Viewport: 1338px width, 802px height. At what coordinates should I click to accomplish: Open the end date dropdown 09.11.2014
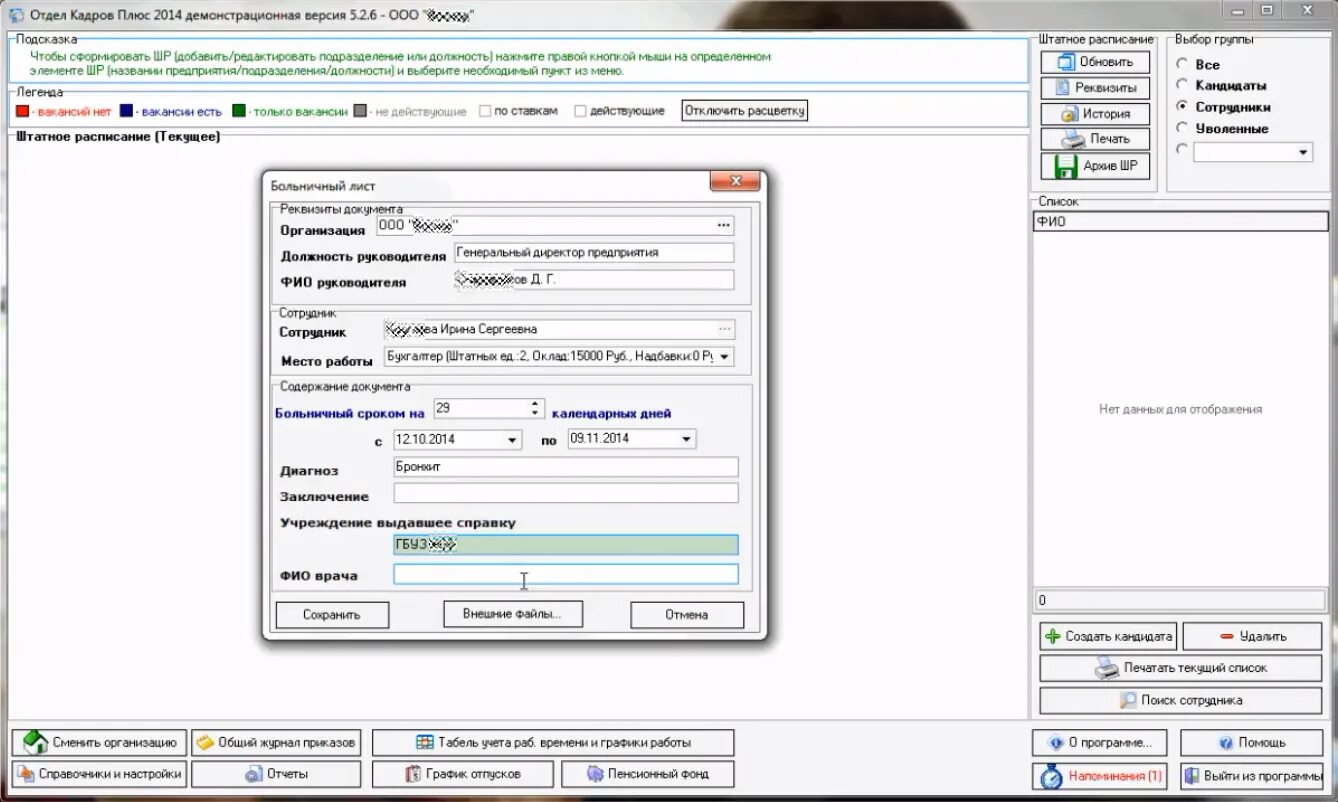coord(686,439)
